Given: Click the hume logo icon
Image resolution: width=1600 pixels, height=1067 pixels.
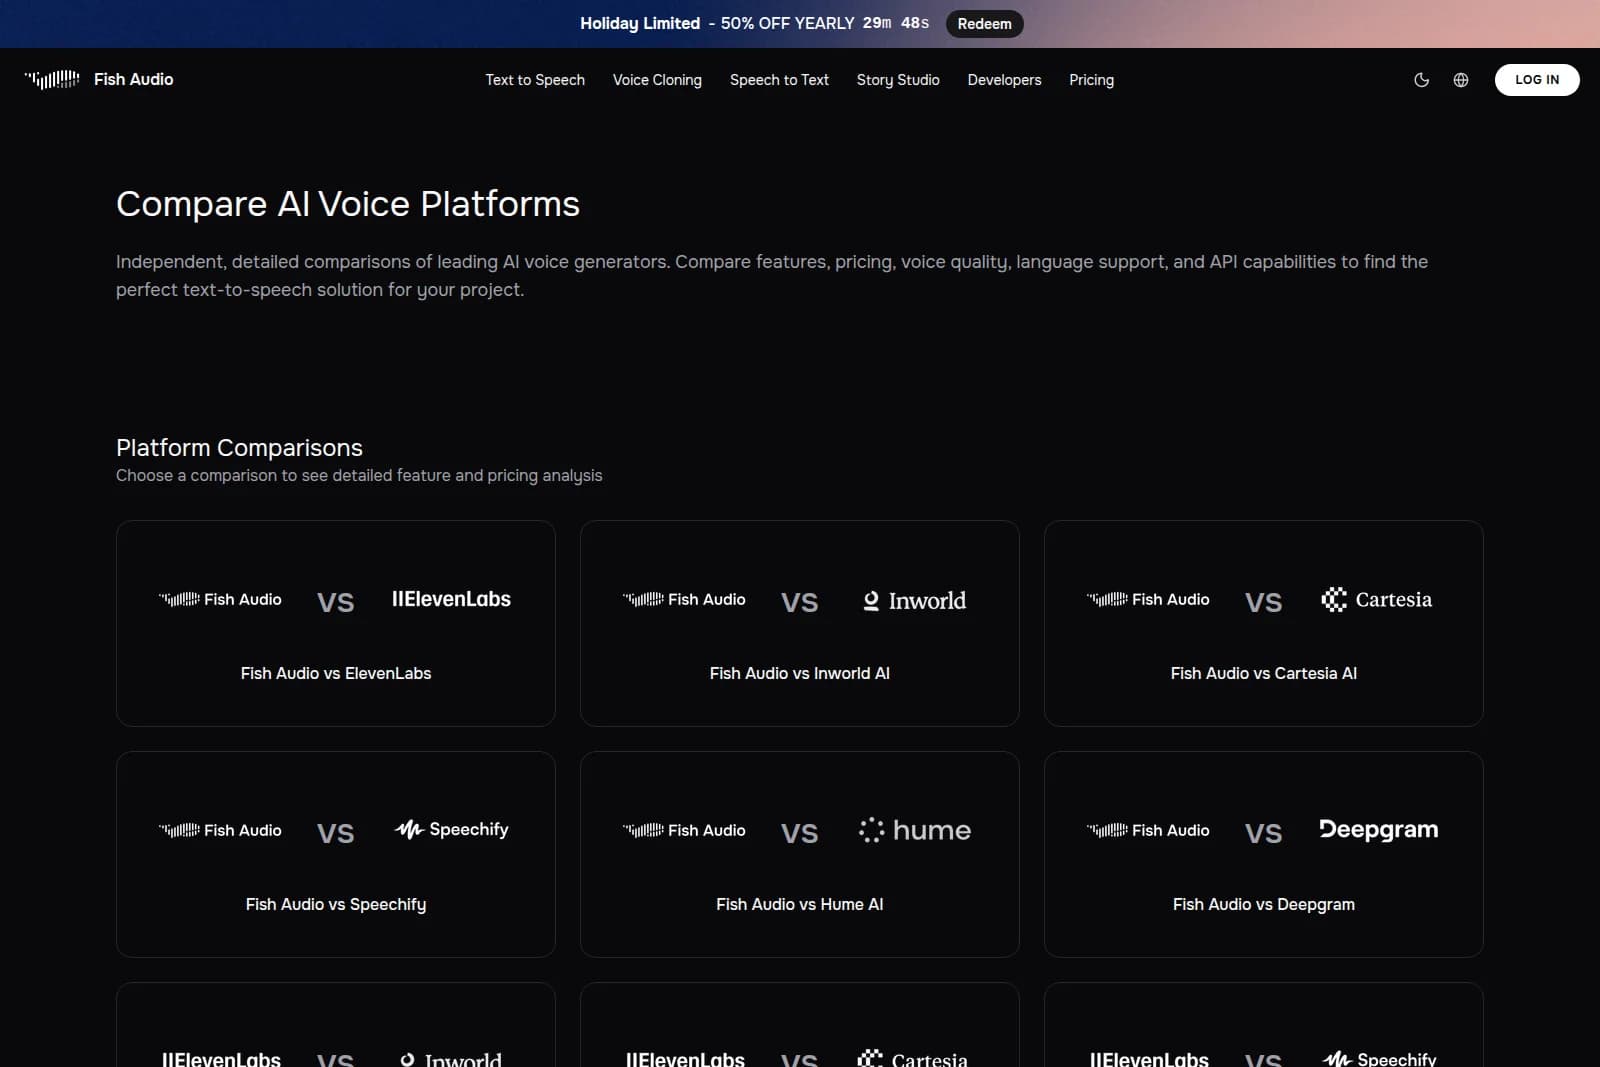Looking at the screenshot, I should 913,830.
